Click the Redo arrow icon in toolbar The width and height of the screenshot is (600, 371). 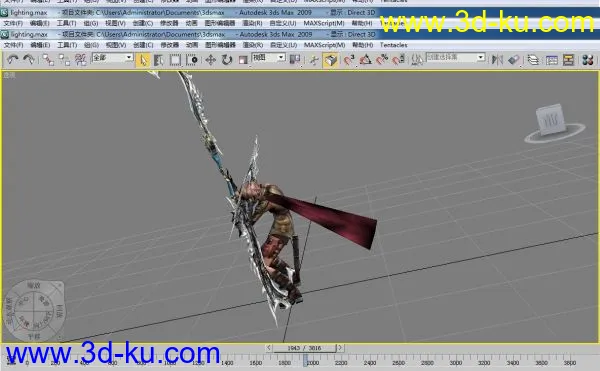click(x=29, y=60)
